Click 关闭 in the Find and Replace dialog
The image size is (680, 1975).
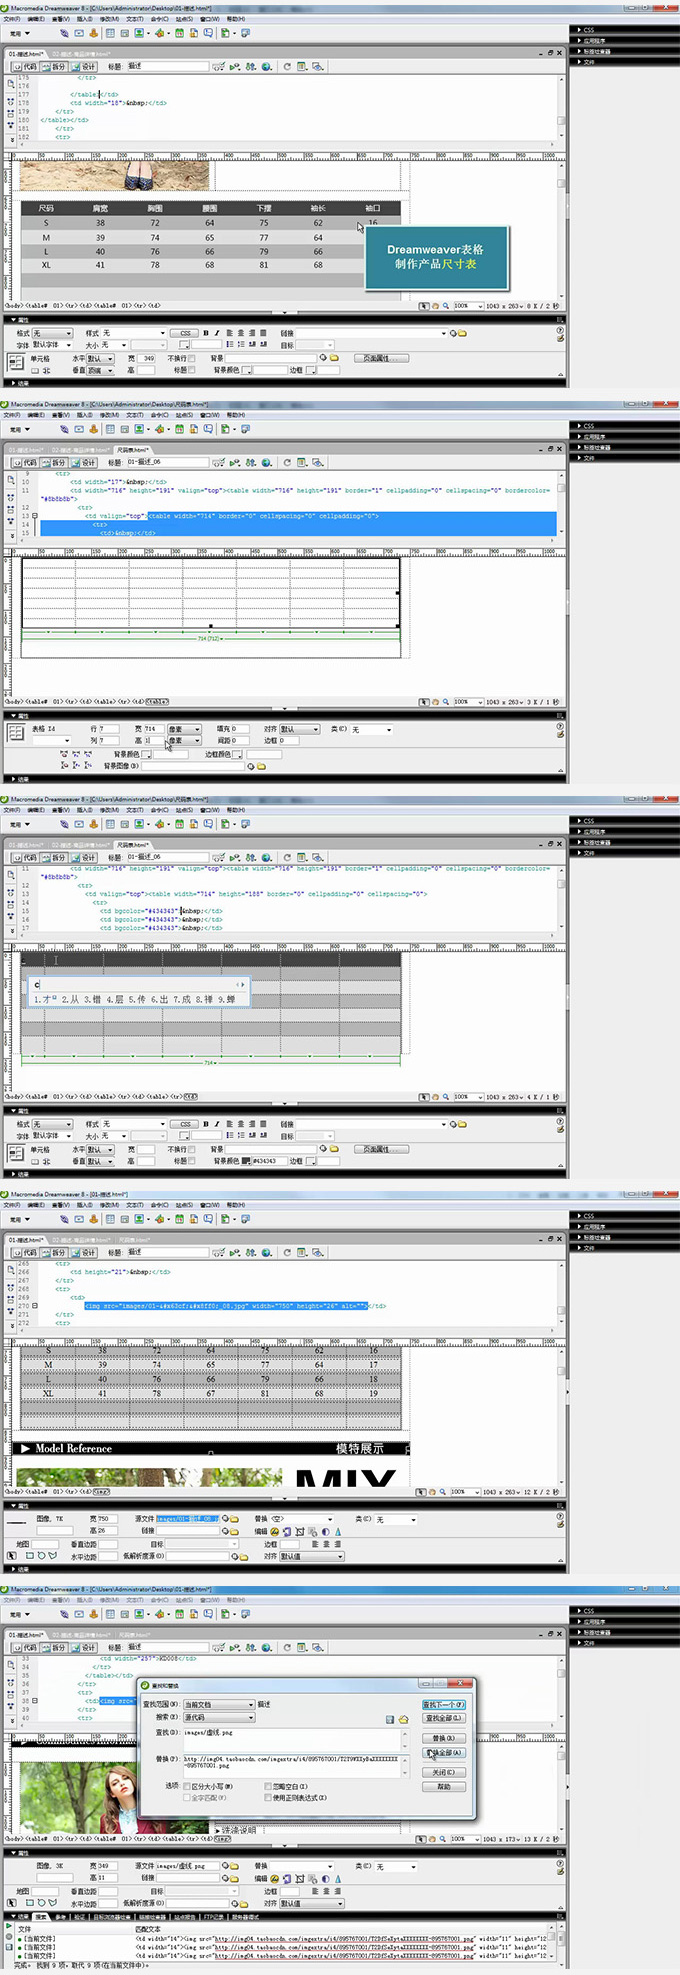coord(444,1772)
